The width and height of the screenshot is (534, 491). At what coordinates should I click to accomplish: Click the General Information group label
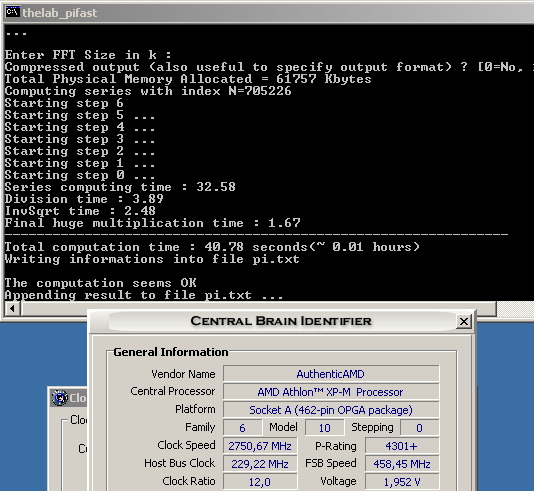pyautogui.click(x=171, y=352)
